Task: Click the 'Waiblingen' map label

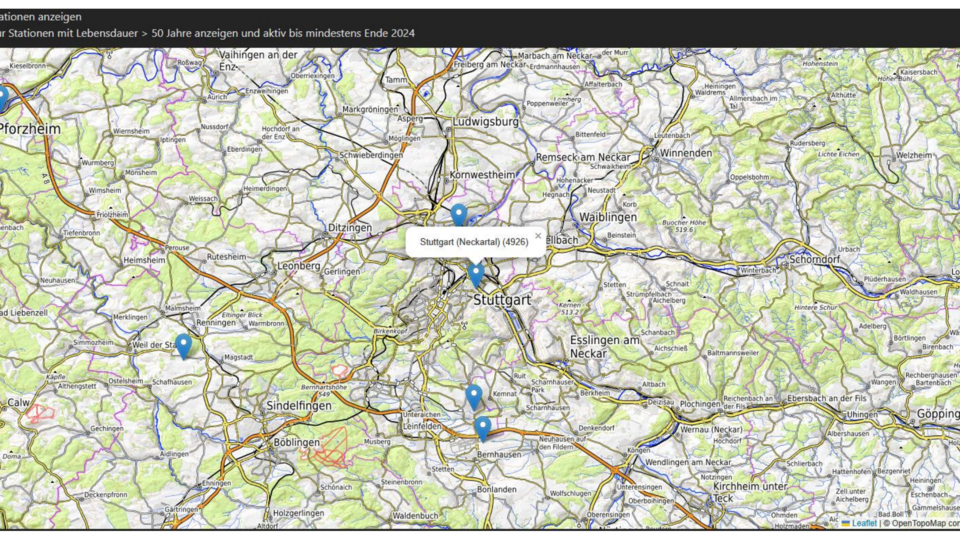Action: click(x=608, y=217)
